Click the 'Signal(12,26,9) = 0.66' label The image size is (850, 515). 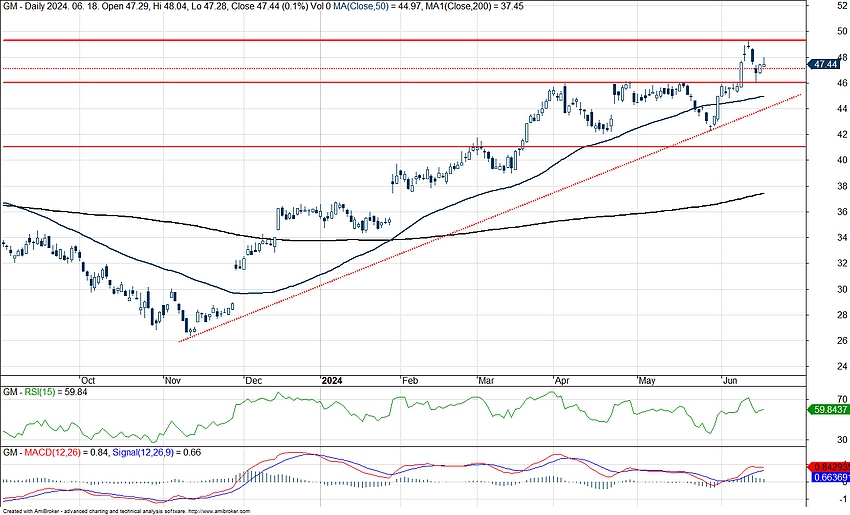[156, 452]
